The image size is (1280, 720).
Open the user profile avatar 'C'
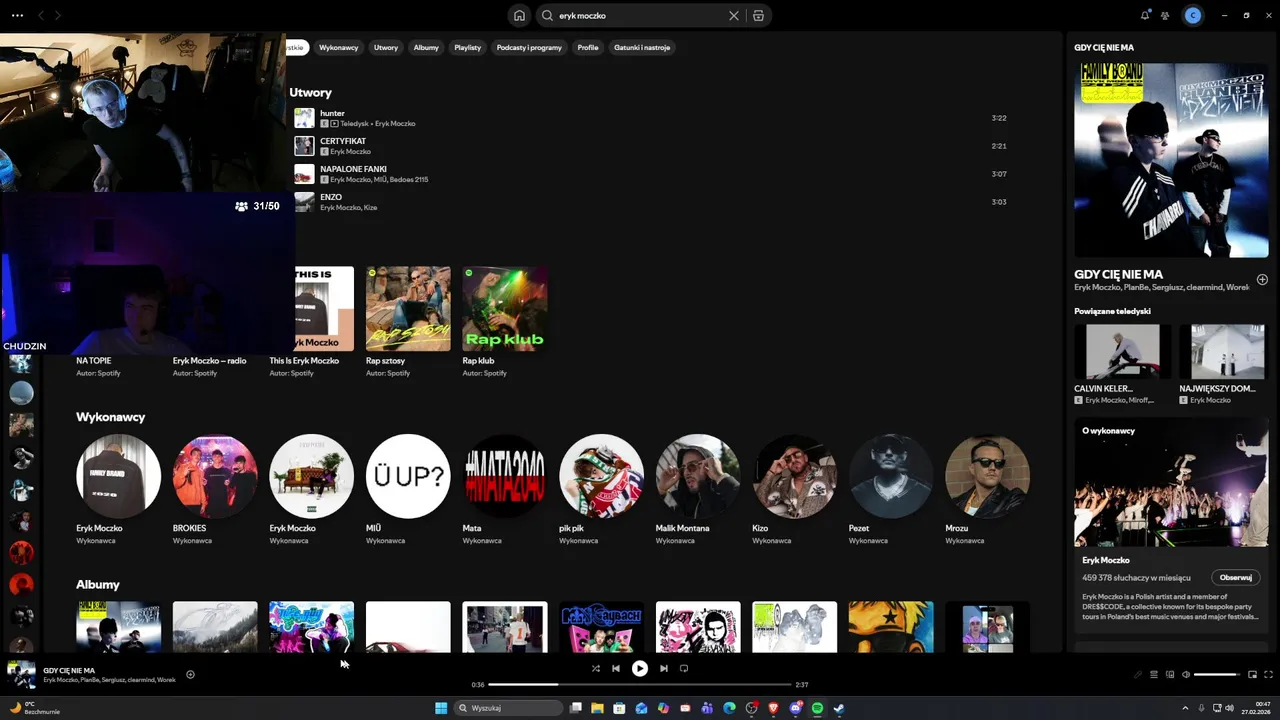pyautogui.click(x=1193, y=16)
